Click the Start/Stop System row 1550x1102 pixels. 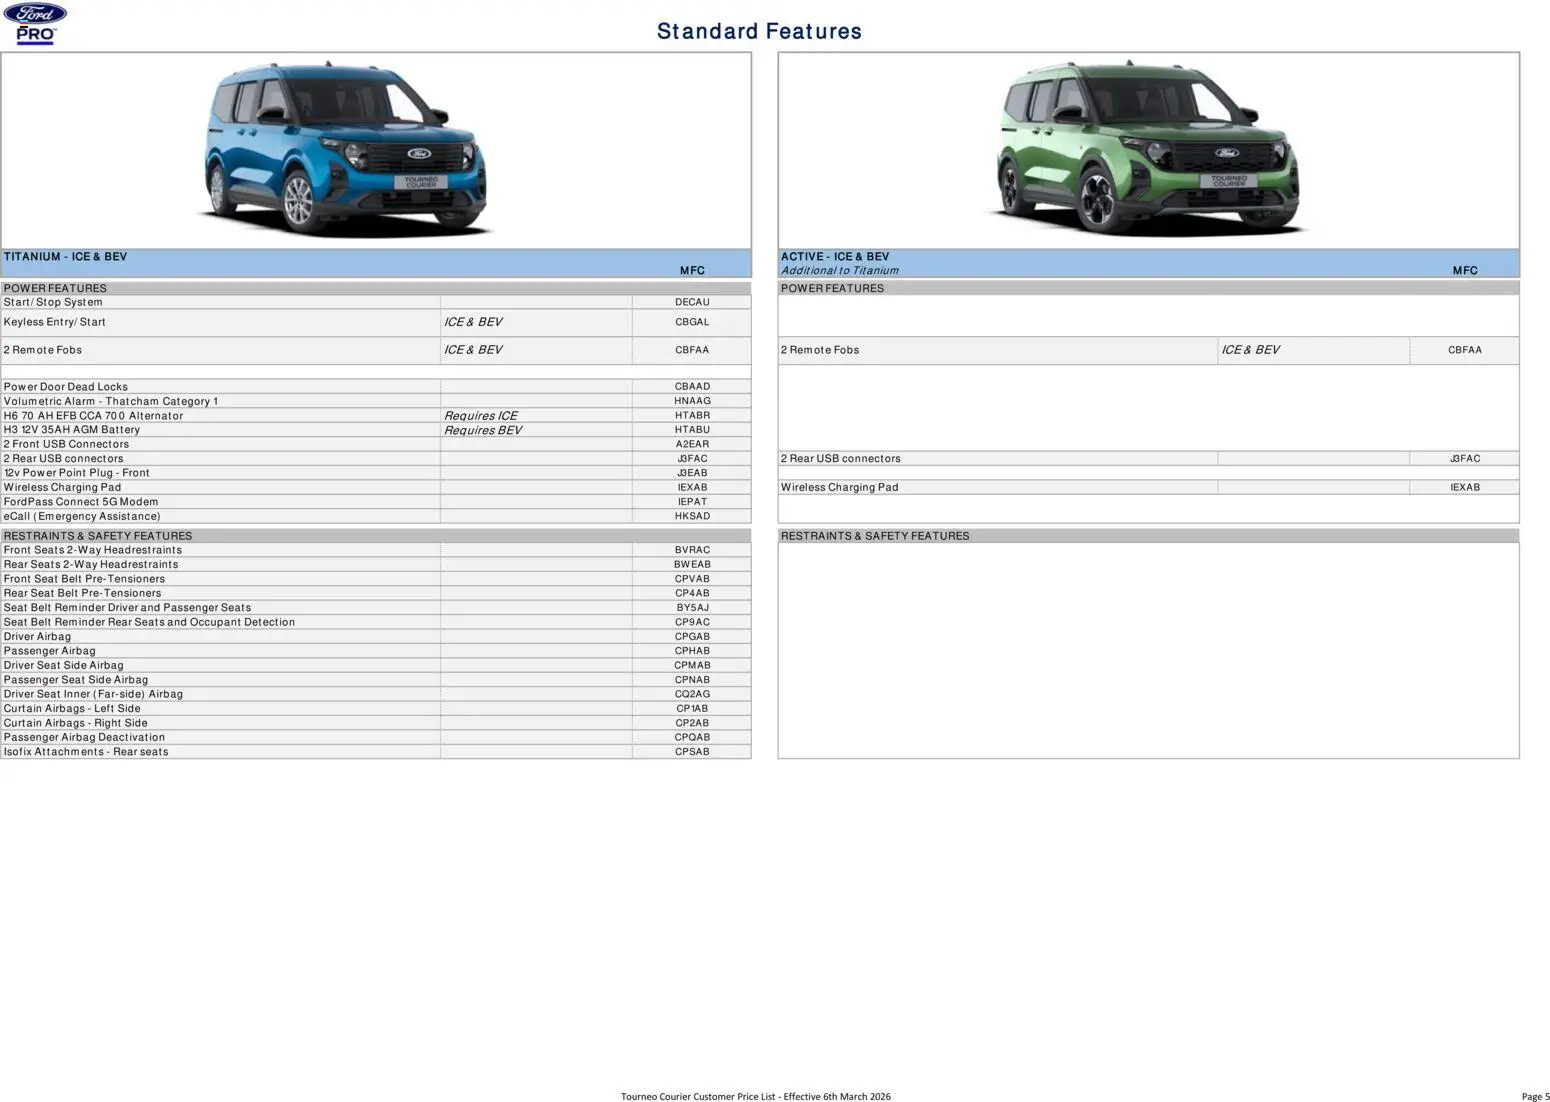pyautogui.click(x=53, y=302)
